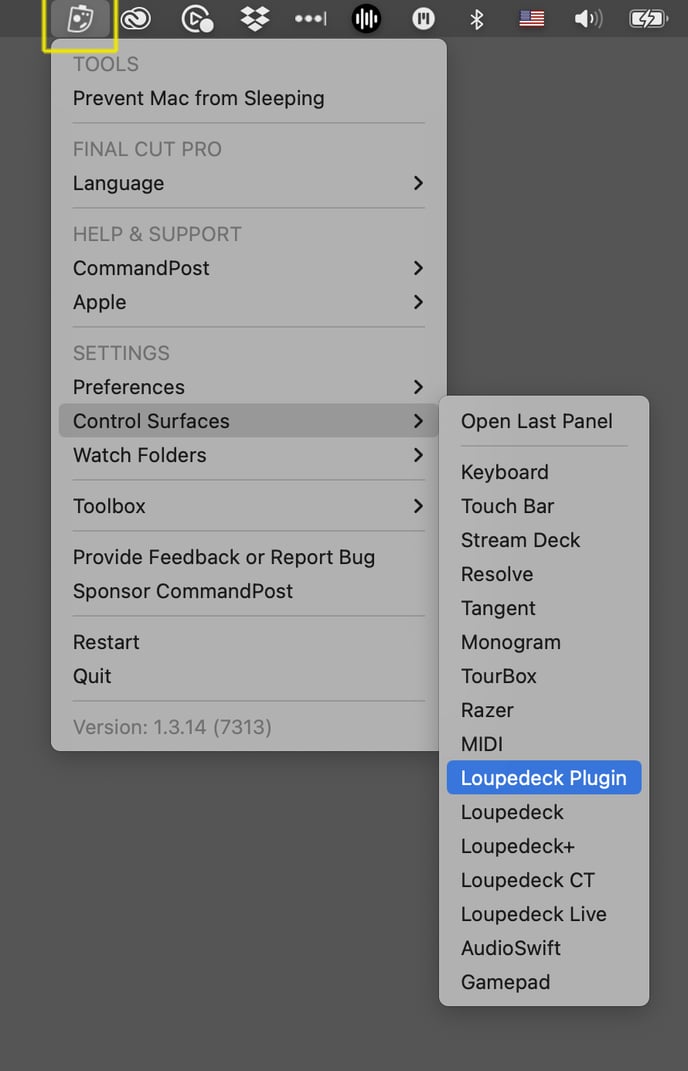The image size is (688, 1071).
Task: Choose MIDI from the control surfaces list
Action: [x=481, y=744]
